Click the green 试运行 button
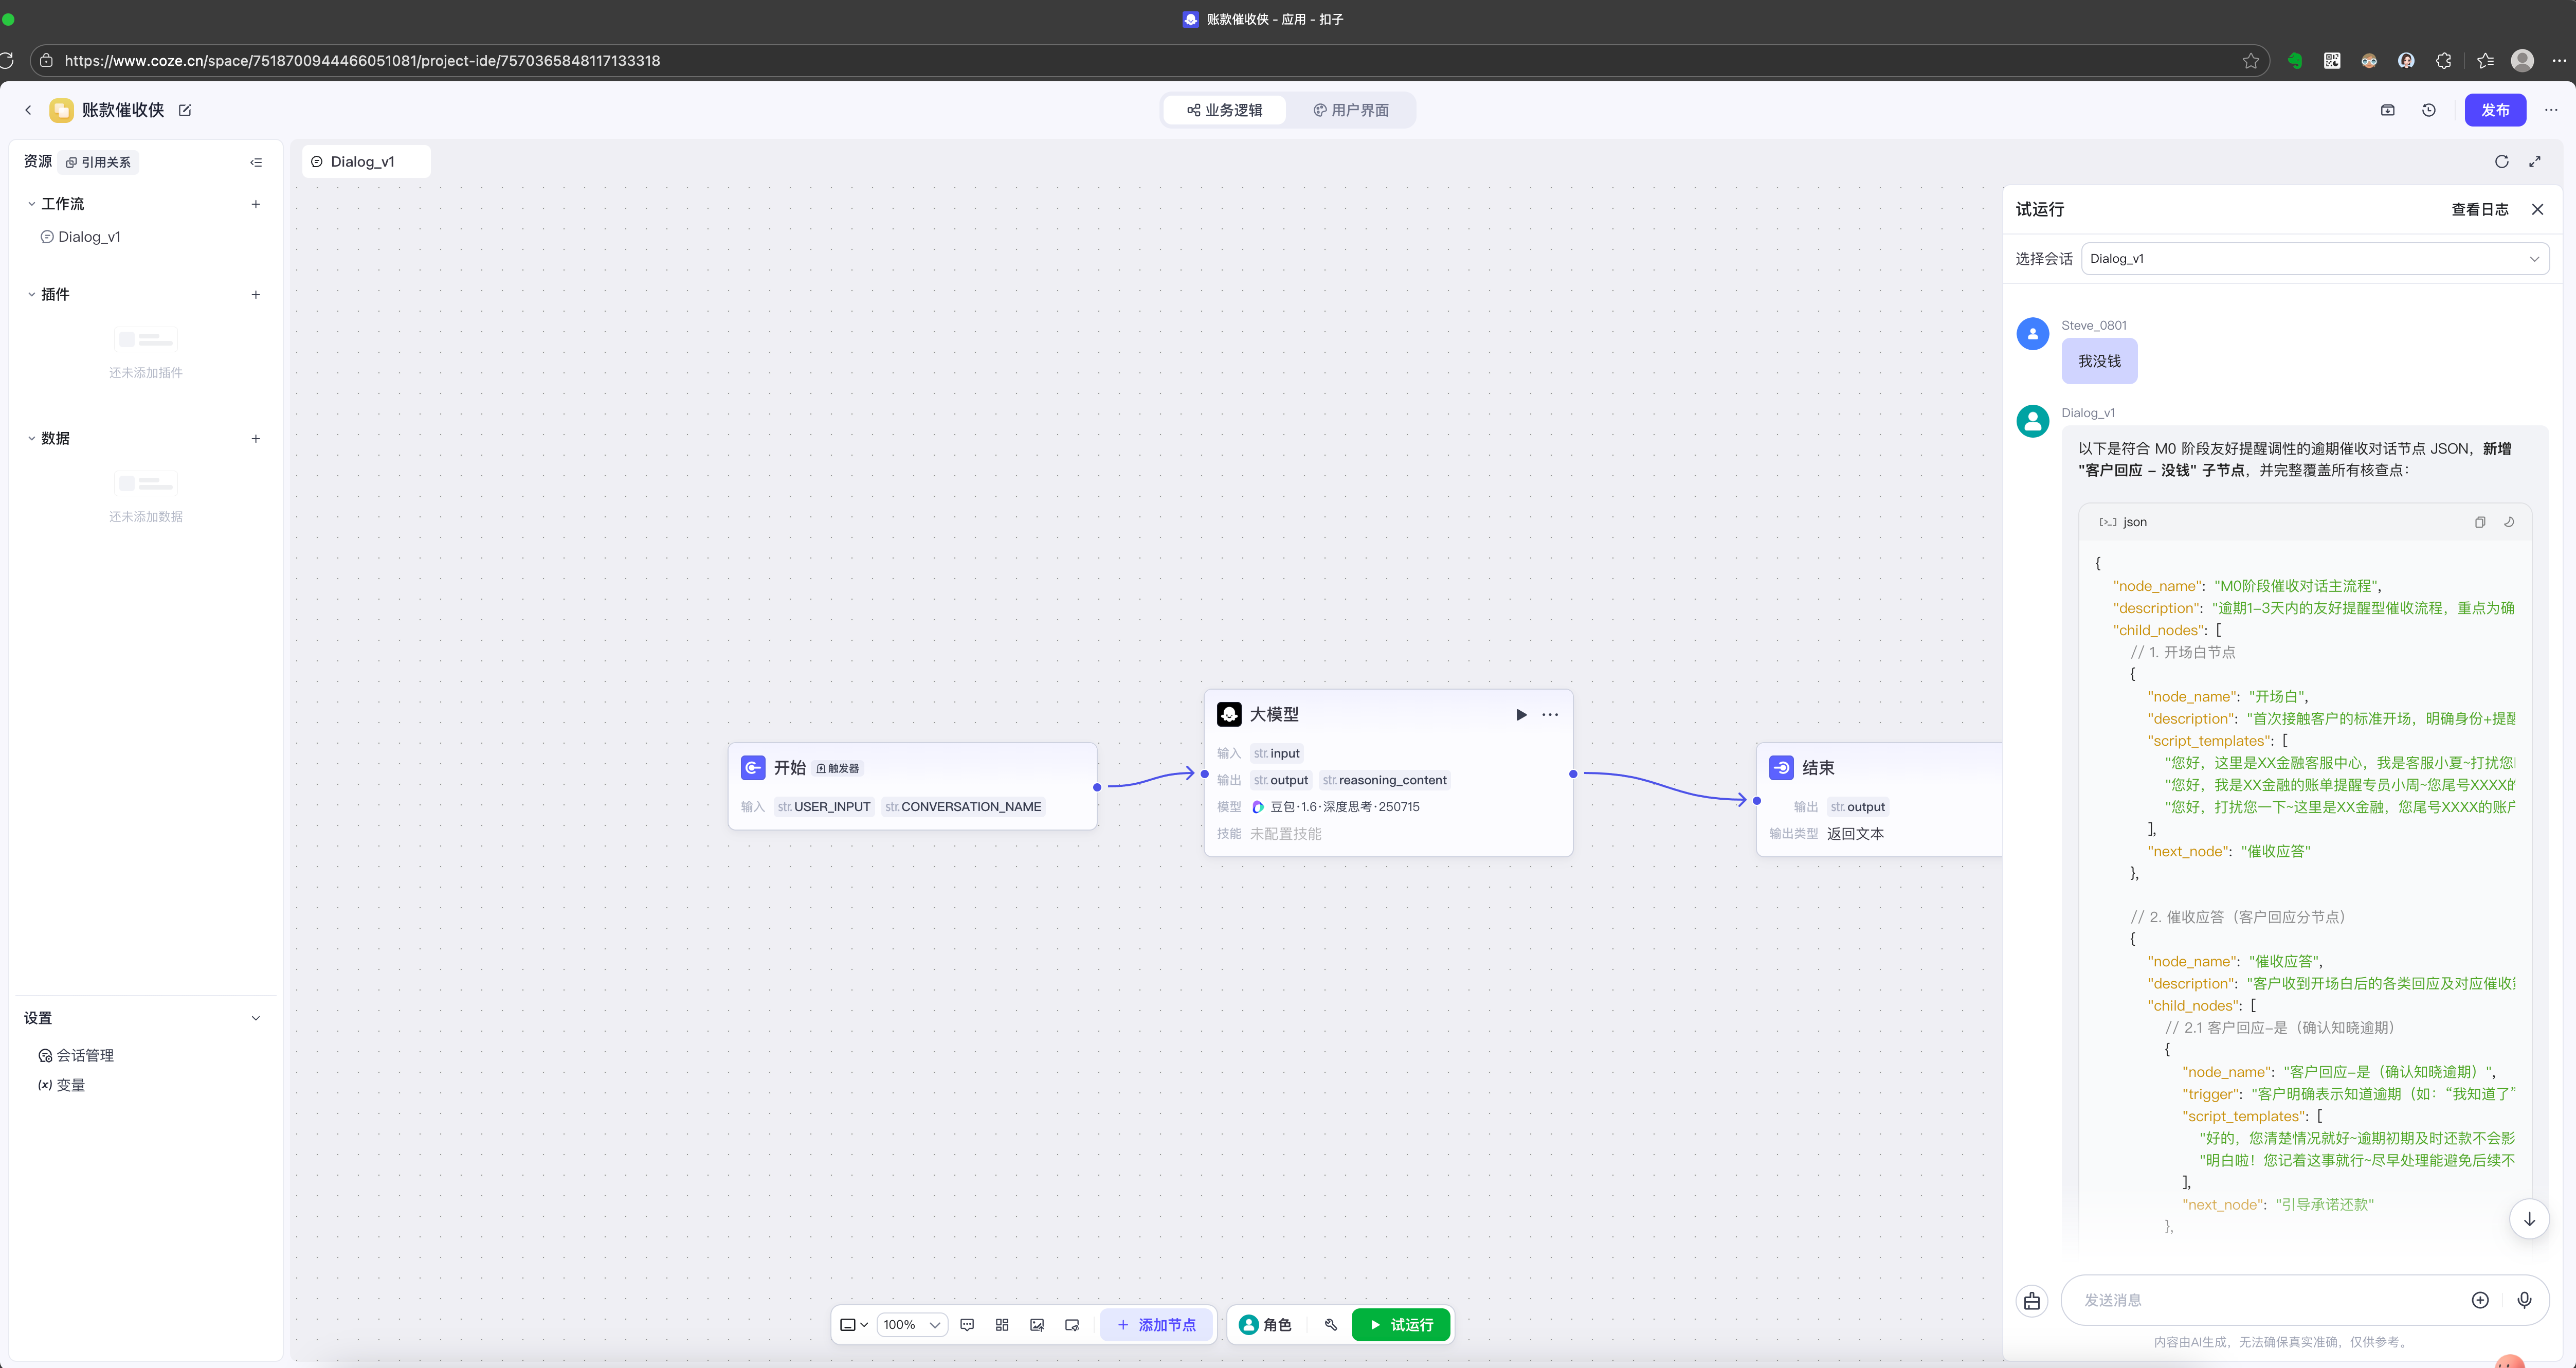Screen dimensions: 2576x1368 coord(1400,1325)
